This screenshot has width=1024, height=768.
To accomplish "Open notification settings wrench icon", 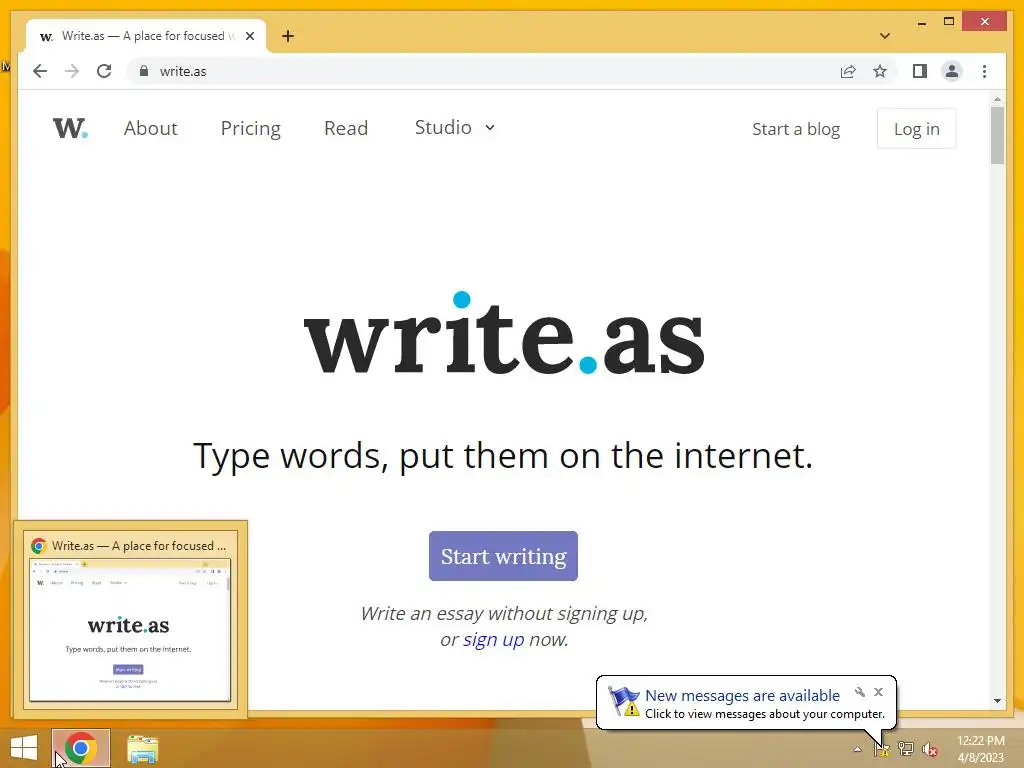I will tap(860, 692).
